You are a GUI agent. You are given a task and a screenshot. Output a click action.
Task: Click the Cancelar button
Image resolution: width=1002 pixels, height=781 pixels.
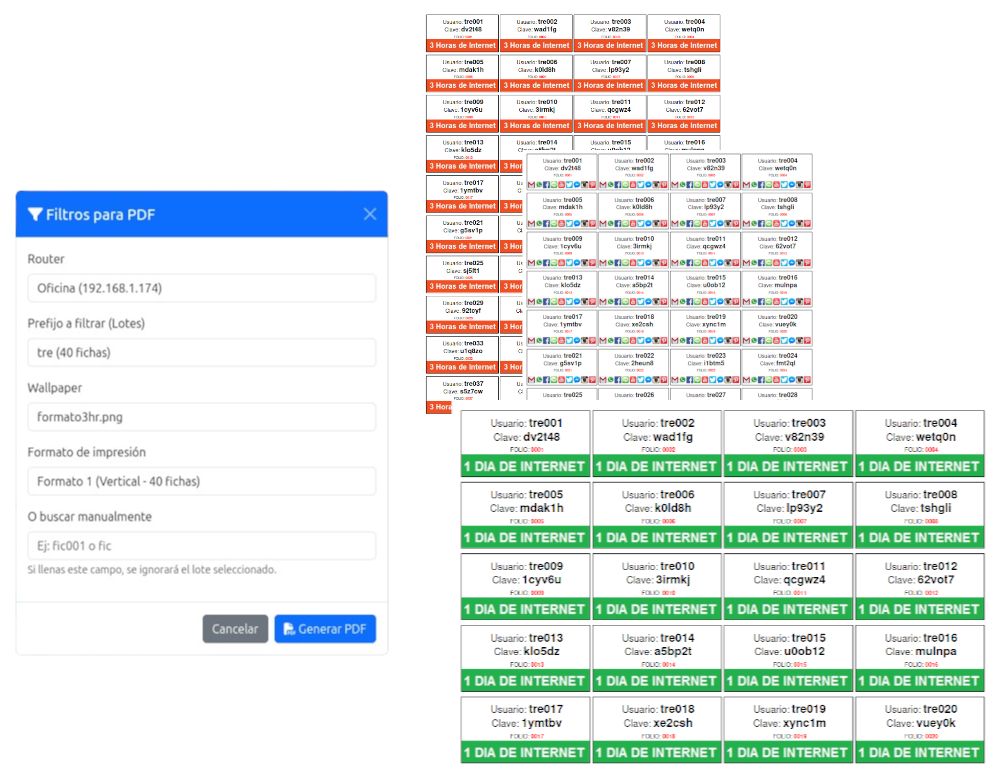coord(235,629)
